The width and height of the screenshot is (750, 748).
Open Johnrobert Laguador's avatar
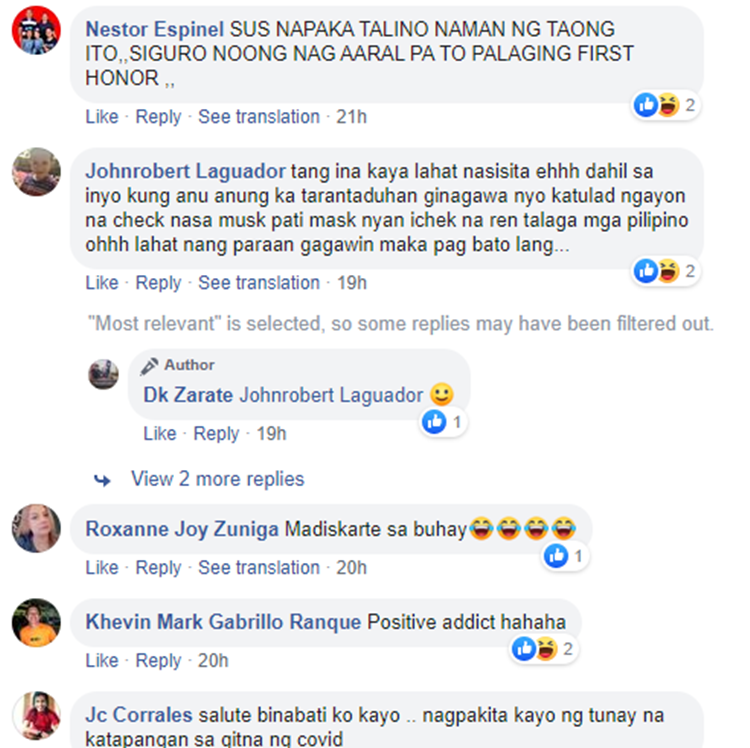pos(36,172)
